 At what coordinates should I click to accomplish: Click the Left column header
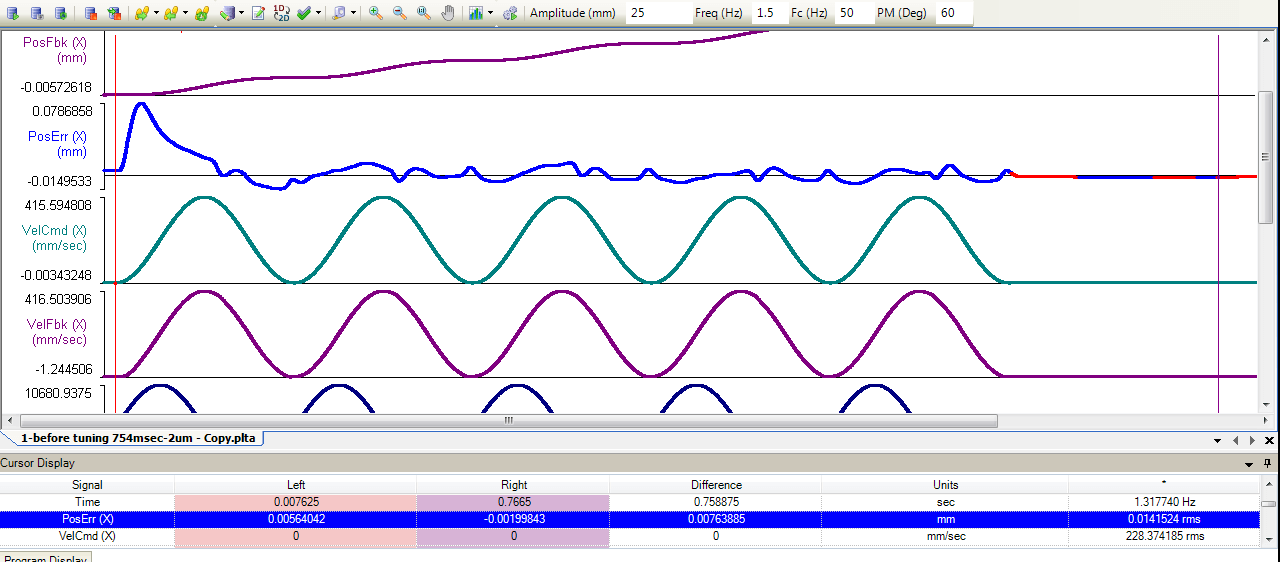296,485
